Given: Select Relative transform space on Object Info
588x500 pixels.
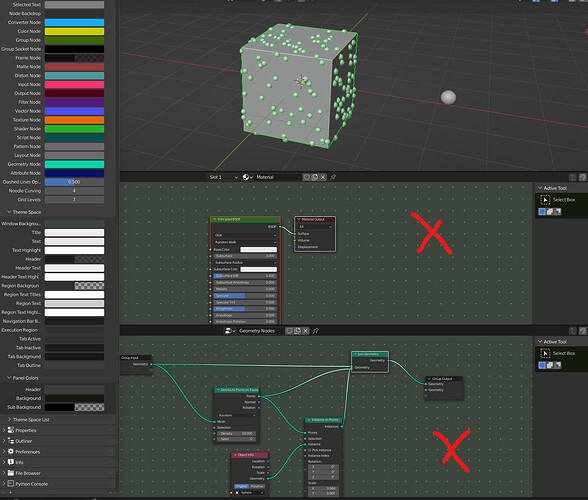Looking at the screenshot, I should click(257, 486).
